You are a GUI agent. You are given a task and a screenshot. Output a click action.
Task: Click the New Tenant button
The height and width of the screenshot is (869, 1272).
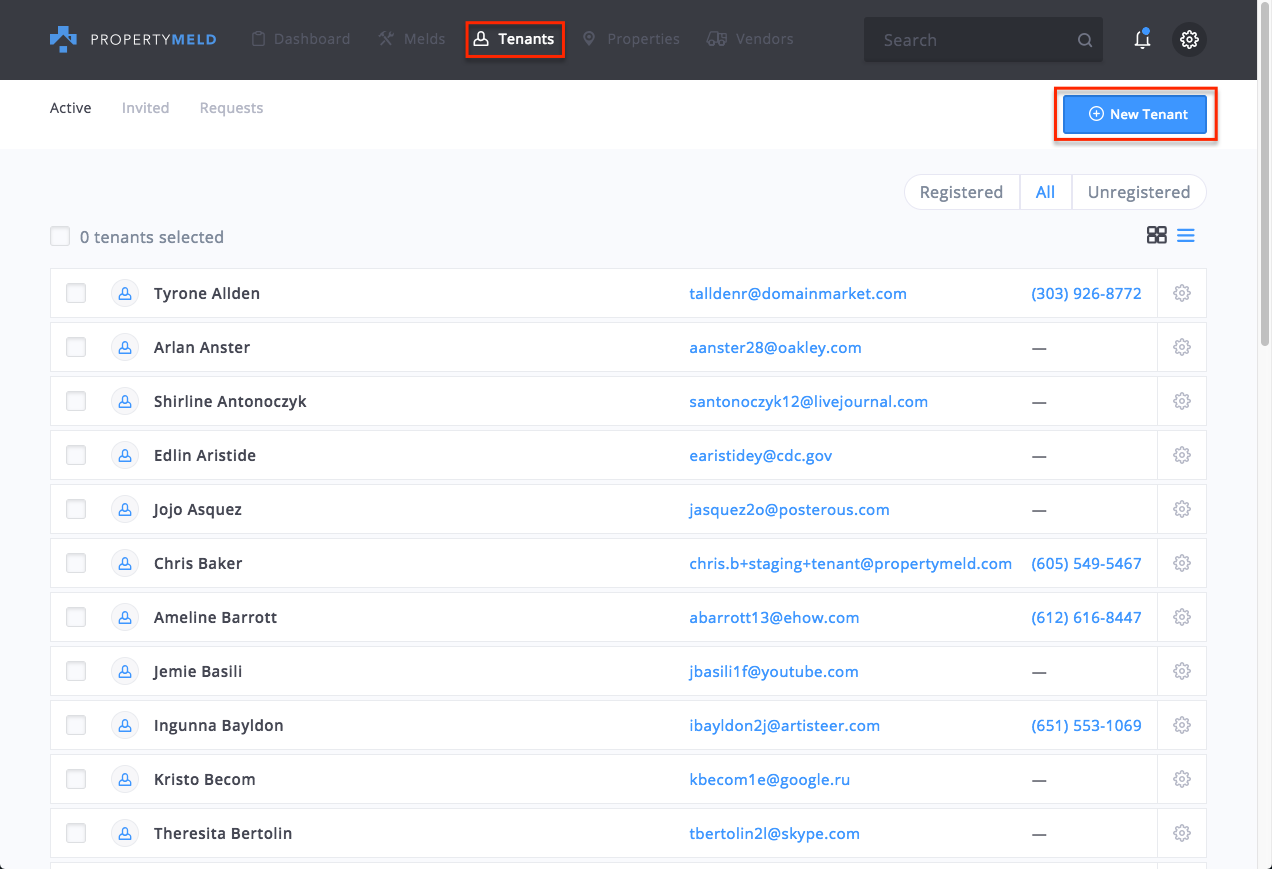pos(1135,114)
